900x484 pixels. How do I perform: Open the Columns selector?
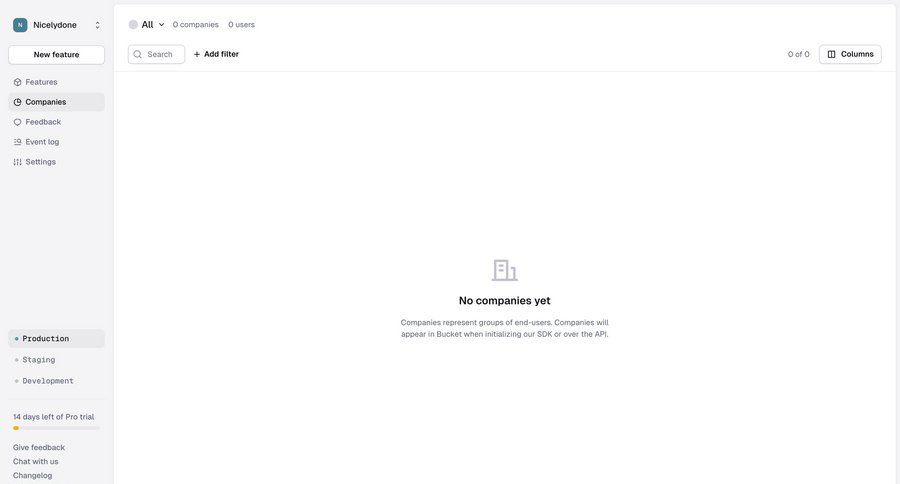click(850, 54)
